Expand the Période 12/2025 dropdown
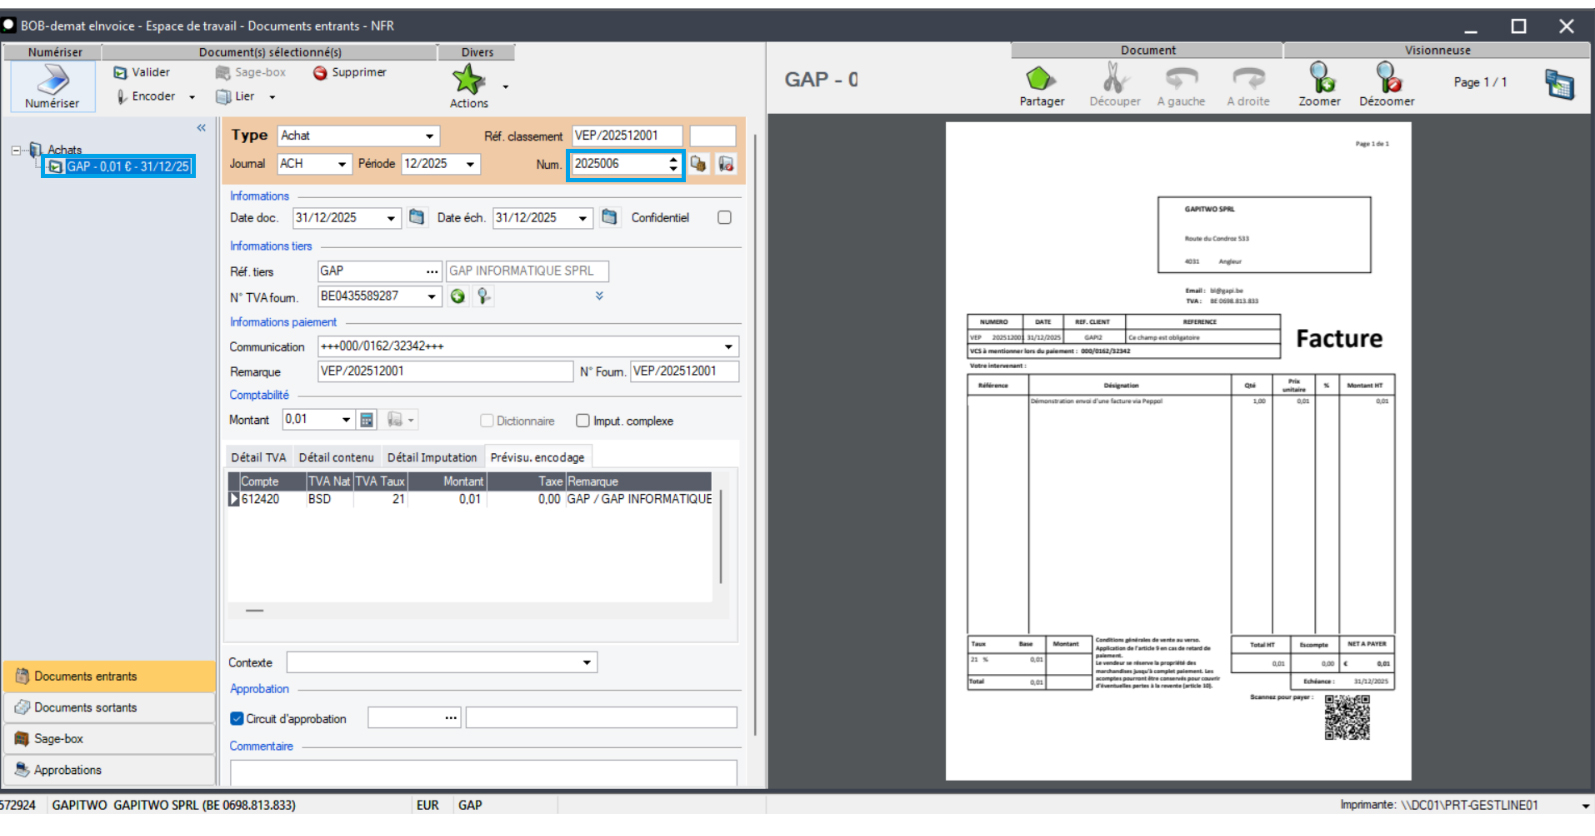 click(x=470, y=164)
